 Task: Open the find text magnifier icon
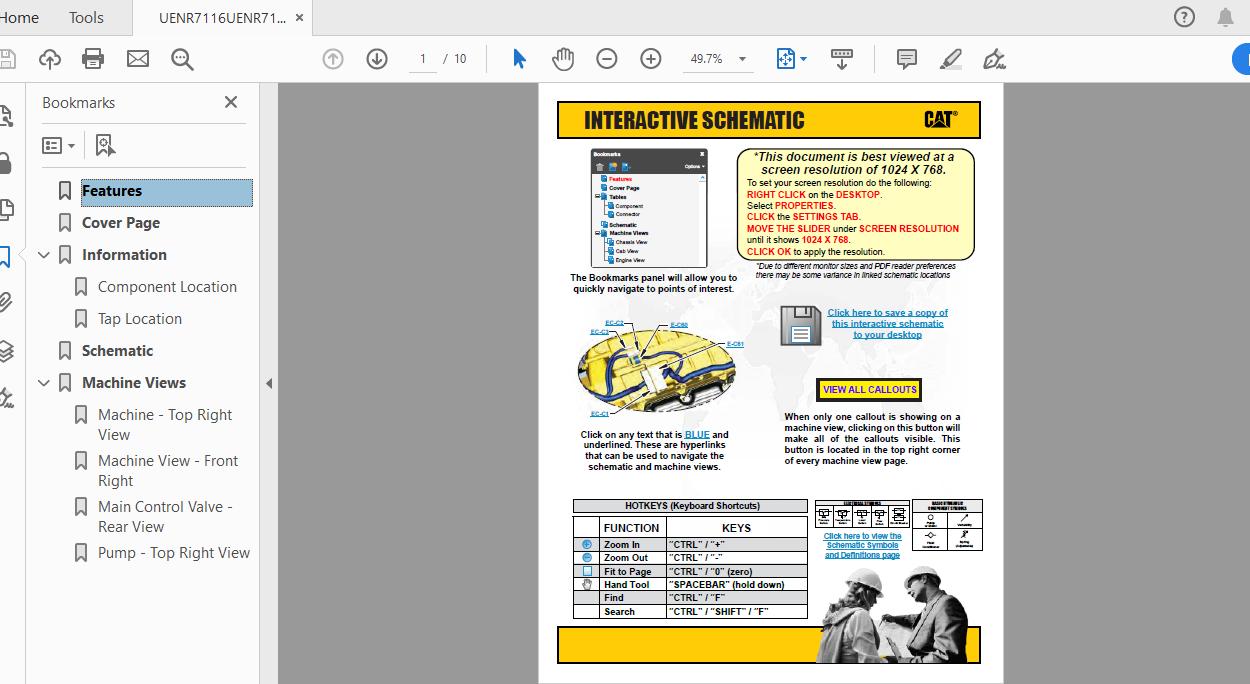(x=182, y=59)
